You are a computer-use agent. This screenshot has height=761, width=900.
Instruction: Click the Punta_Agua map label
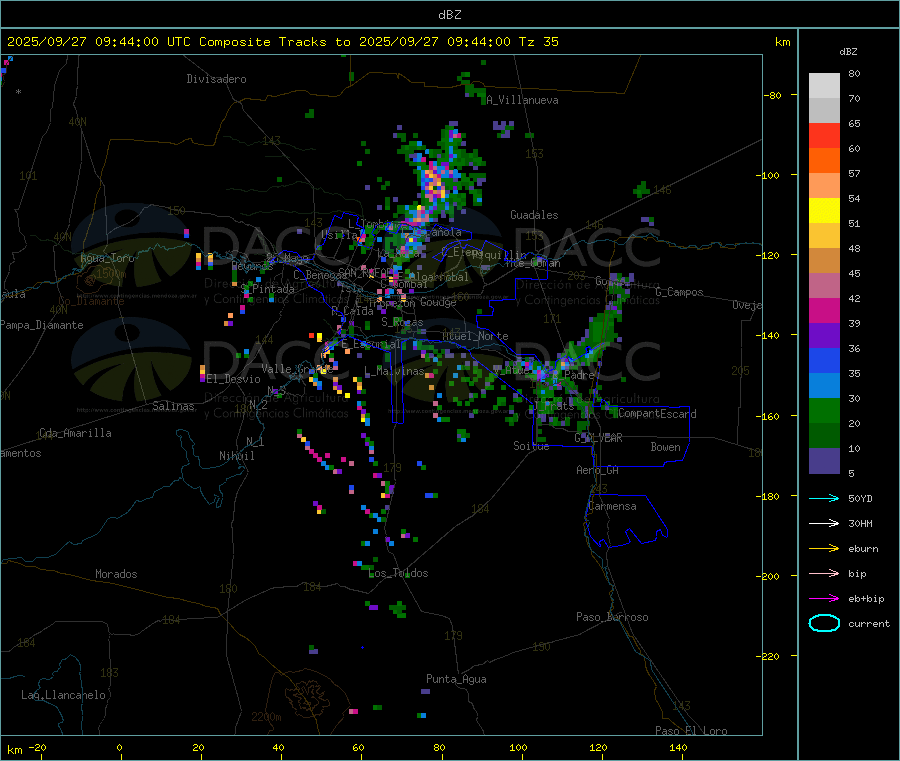coord(456,679)
